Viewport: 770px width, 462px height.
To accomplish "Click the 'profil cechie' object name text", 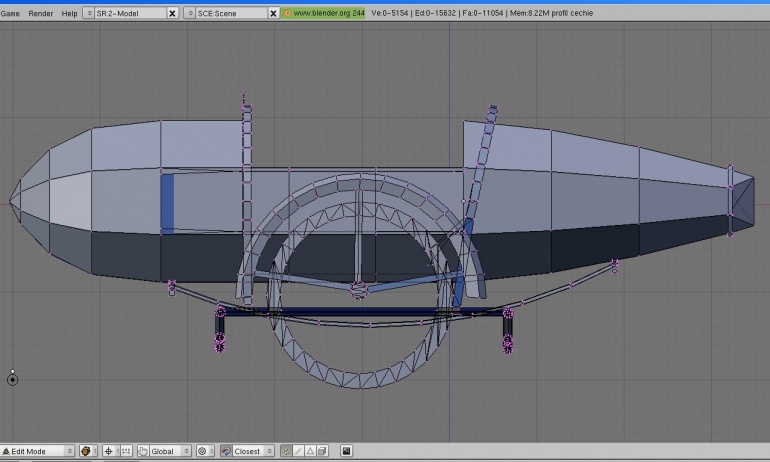I will (x=572, y=13).
